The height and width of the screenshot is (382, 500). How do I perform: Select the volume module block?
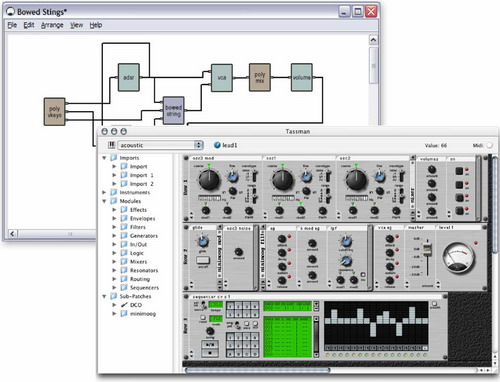tap(302, 77)
